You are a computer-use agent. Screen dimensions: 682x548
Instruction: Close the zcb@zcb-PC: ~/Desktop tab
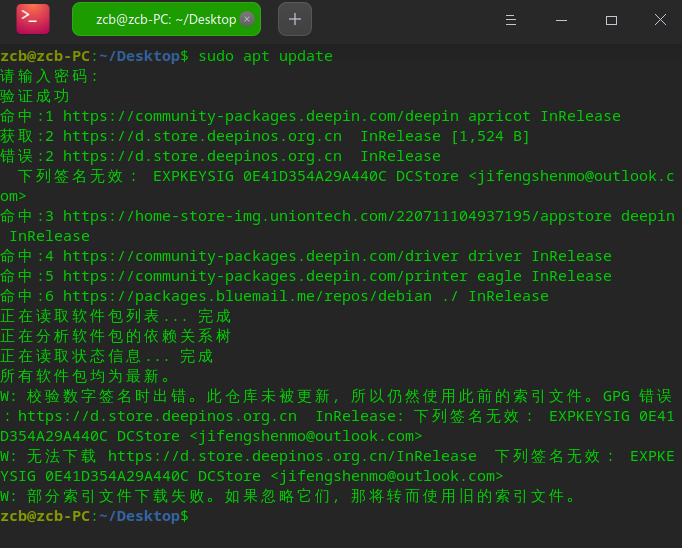(247, 19)
